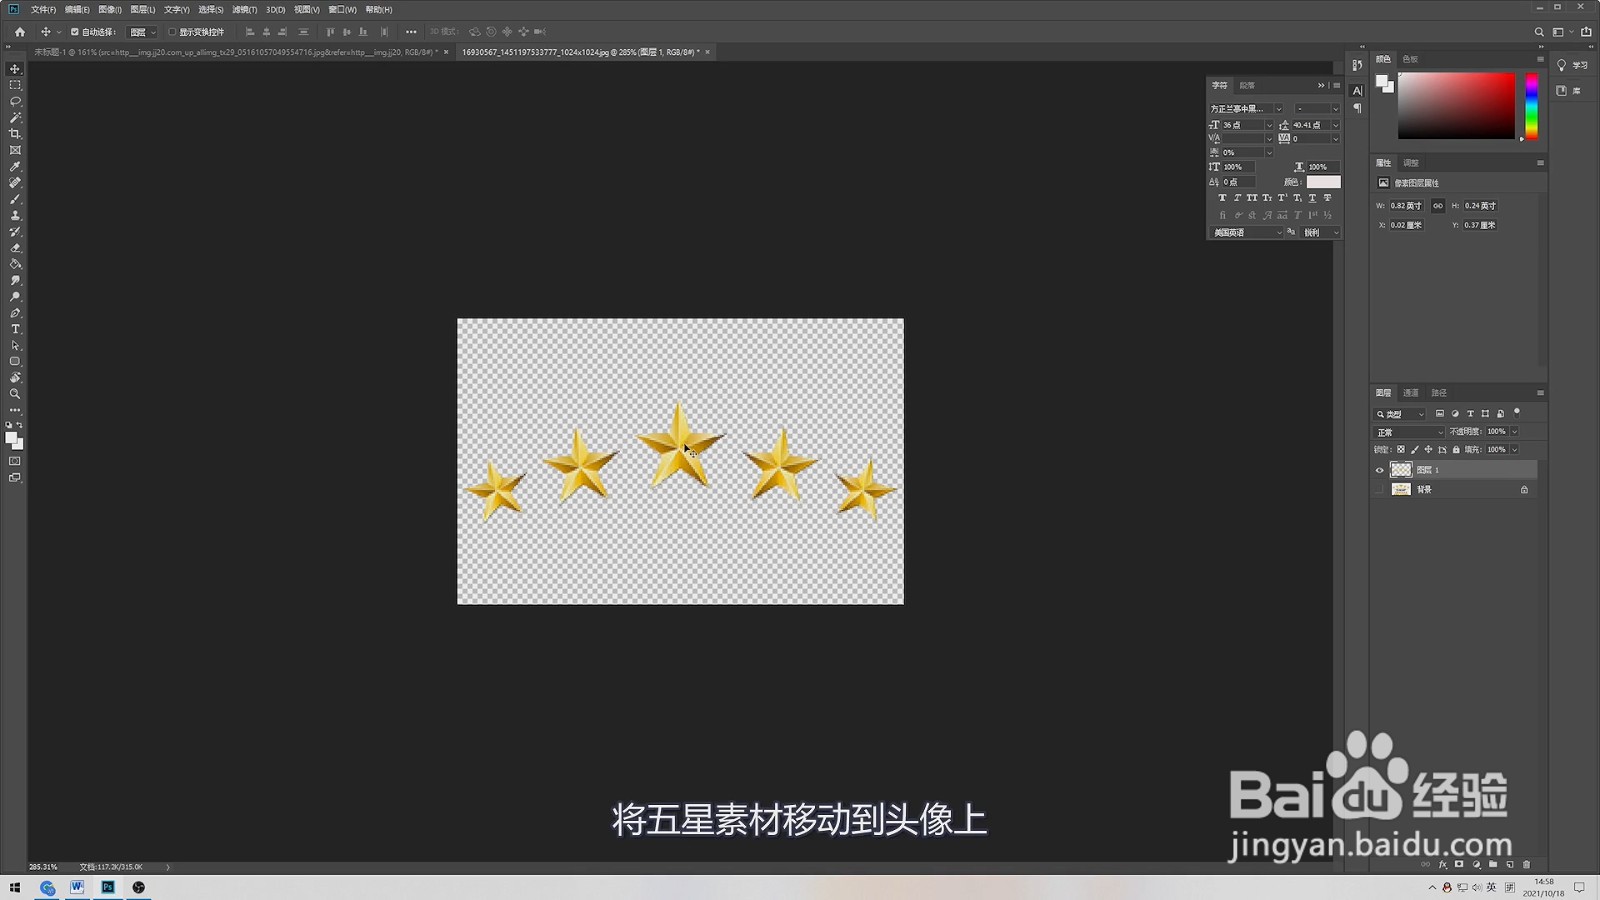This screenshot has height=900, width=1600.
Task: Select the Rectangular Marquee tool
Action: [15, 85]
